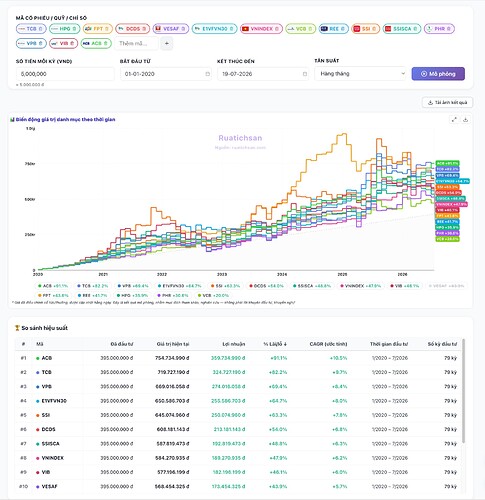
Task: Remove ACB chip with its trash icon
Action: pyautogui.click(x=105, y=43)
